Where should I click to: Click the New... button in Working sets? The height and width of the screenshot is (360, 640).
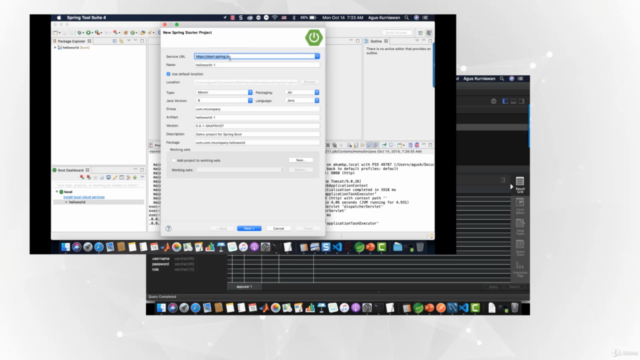[x=301, y=160]
